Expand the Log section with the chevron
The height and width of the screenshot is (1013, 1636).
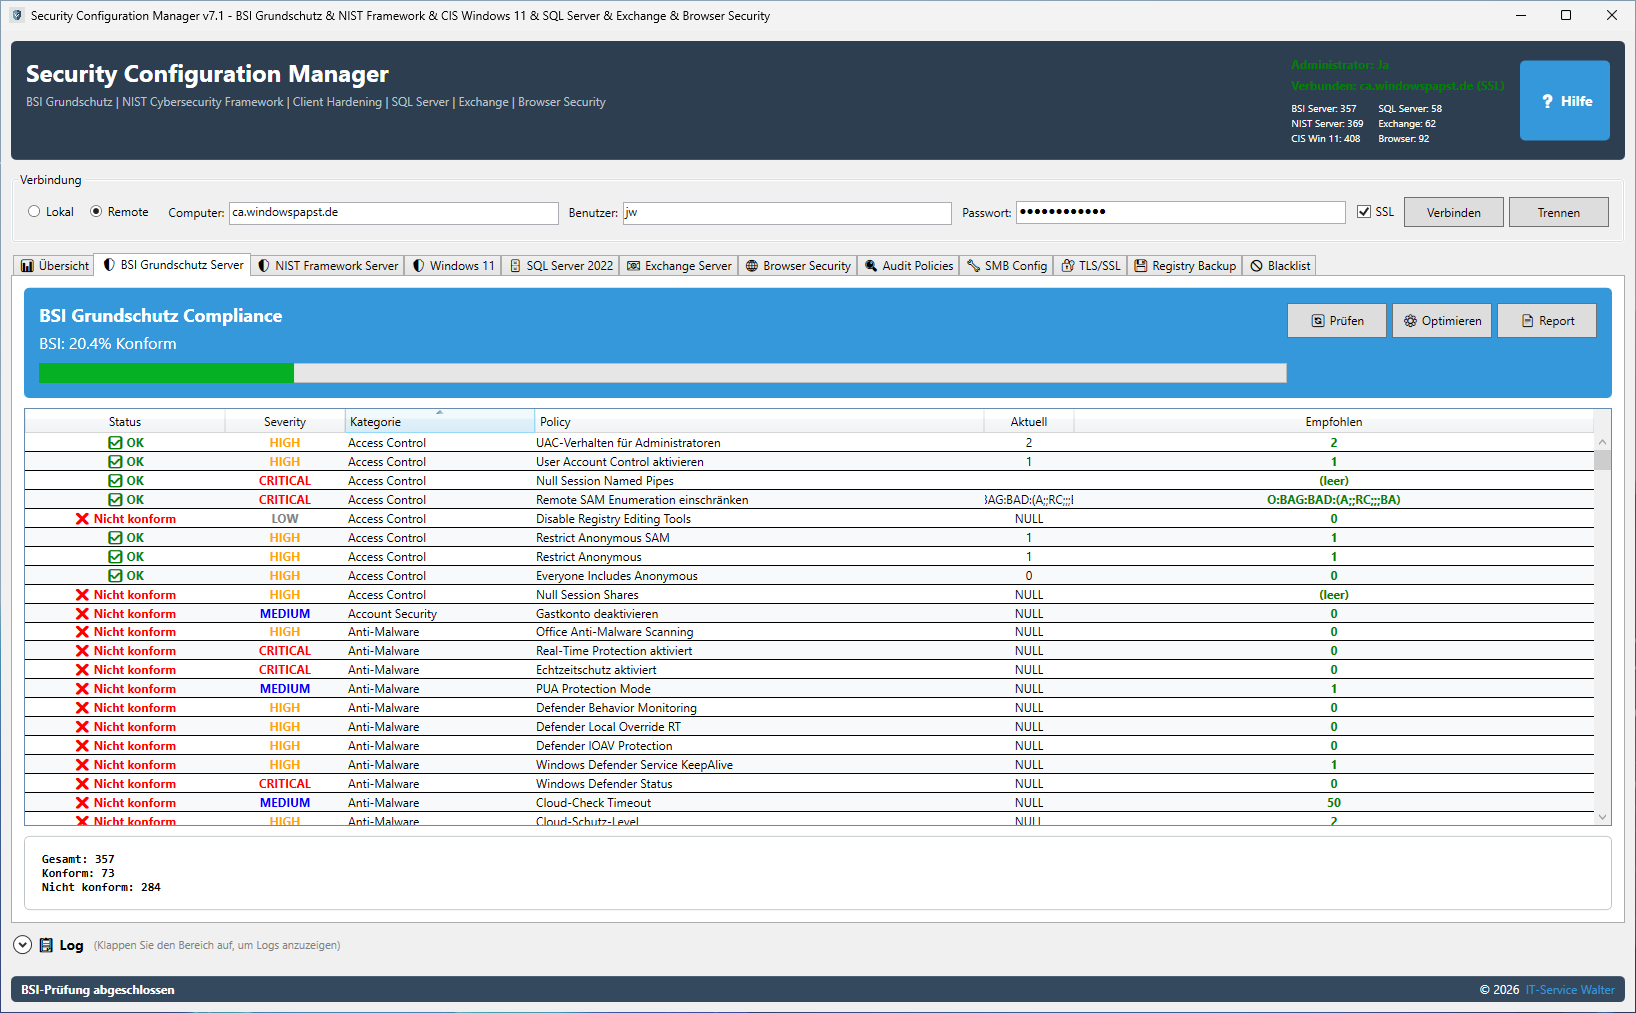[22, 945]
